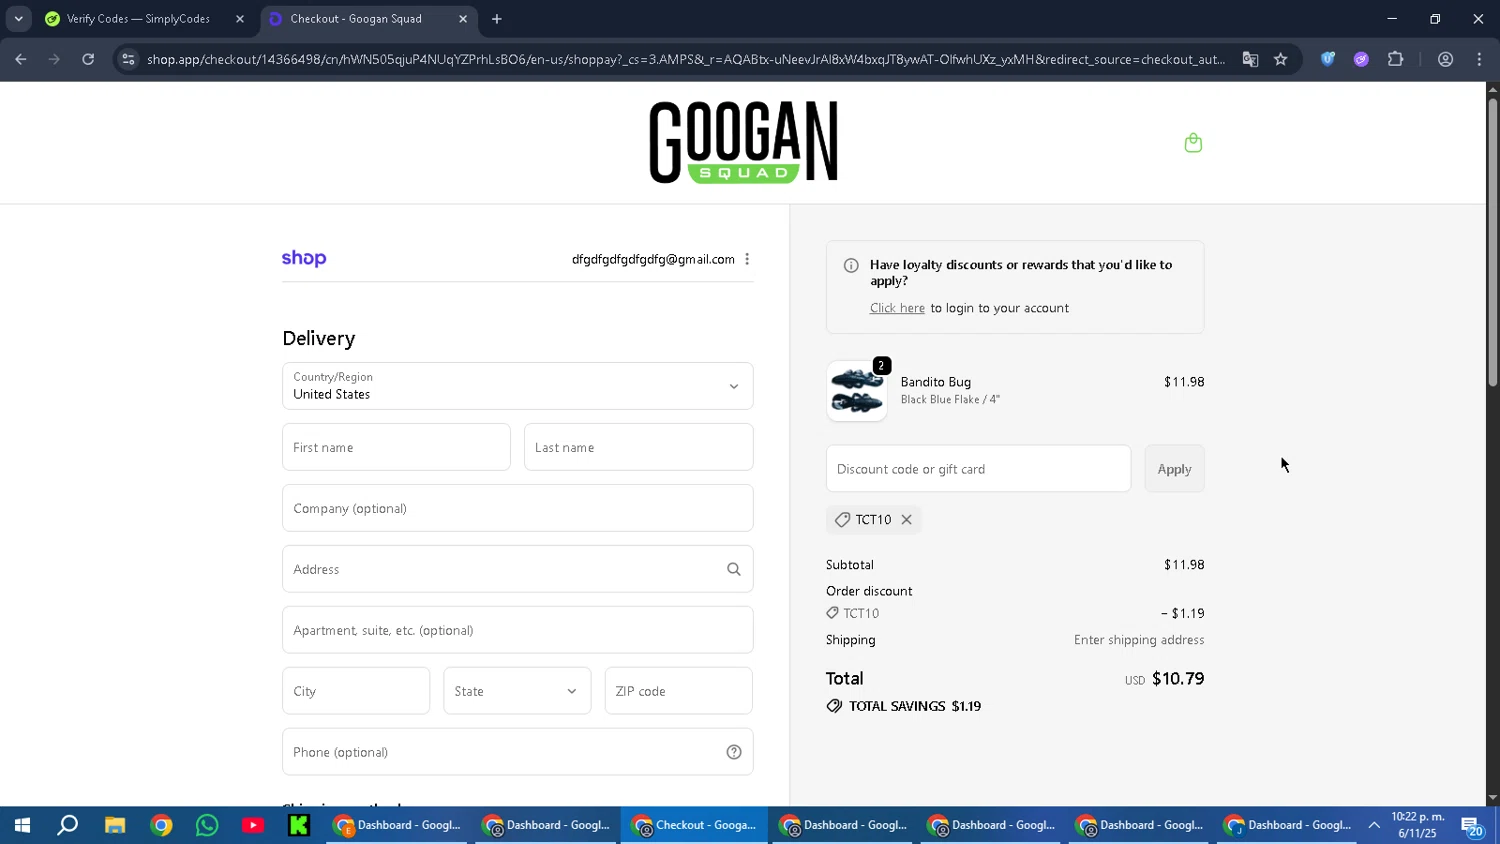Close the Checkout - Googan Squad tab
This screenshot has width=1500, height=844.
(463, 19)
